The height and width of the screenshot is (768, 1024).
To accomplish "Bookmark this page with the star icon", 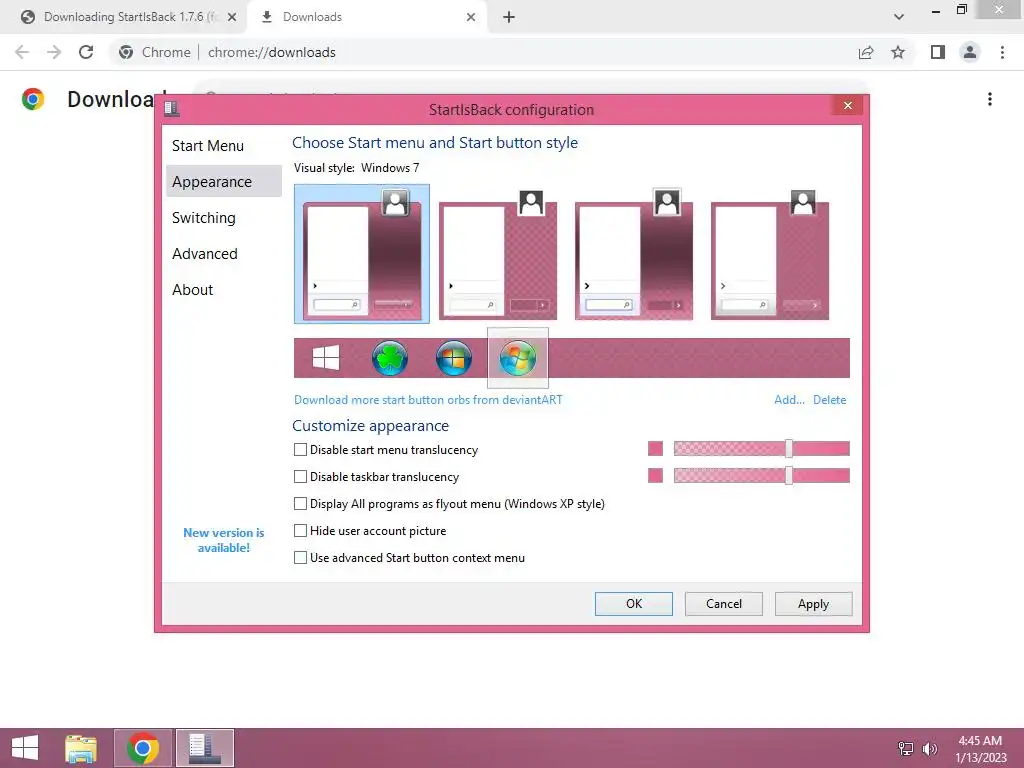I will click(898, 52).
